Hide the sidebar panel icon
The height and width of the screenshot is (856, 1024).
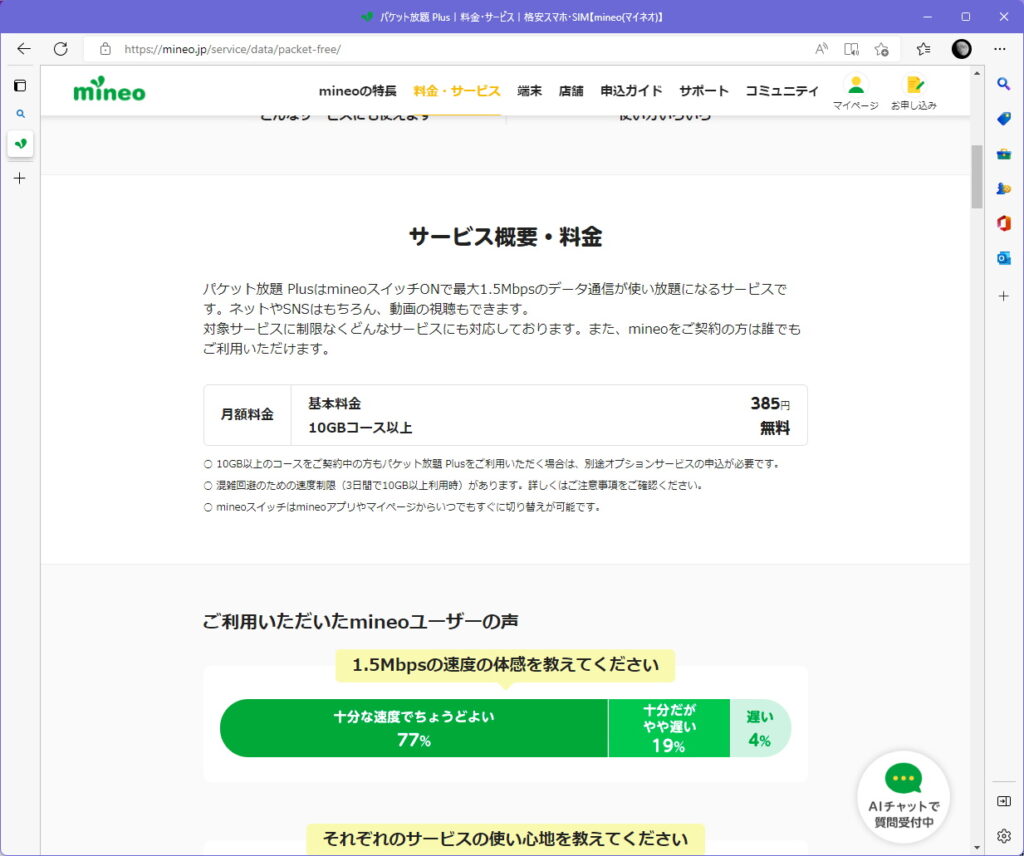[1004, 801]
